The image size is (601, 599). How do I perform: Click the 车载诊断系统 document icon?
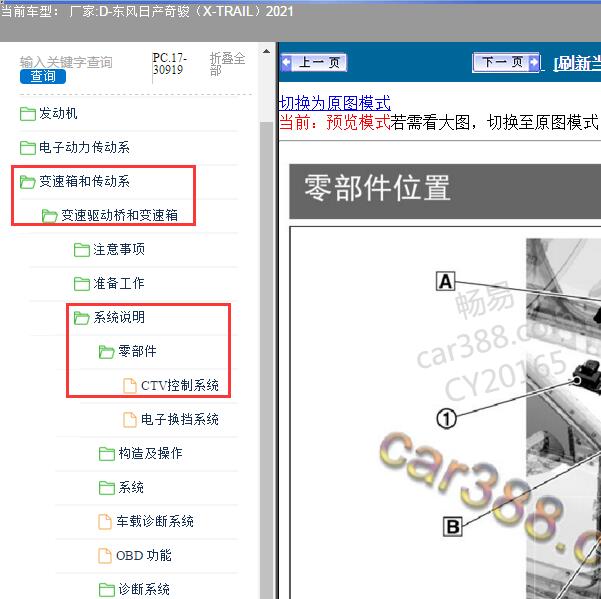[x=105, y=522]
